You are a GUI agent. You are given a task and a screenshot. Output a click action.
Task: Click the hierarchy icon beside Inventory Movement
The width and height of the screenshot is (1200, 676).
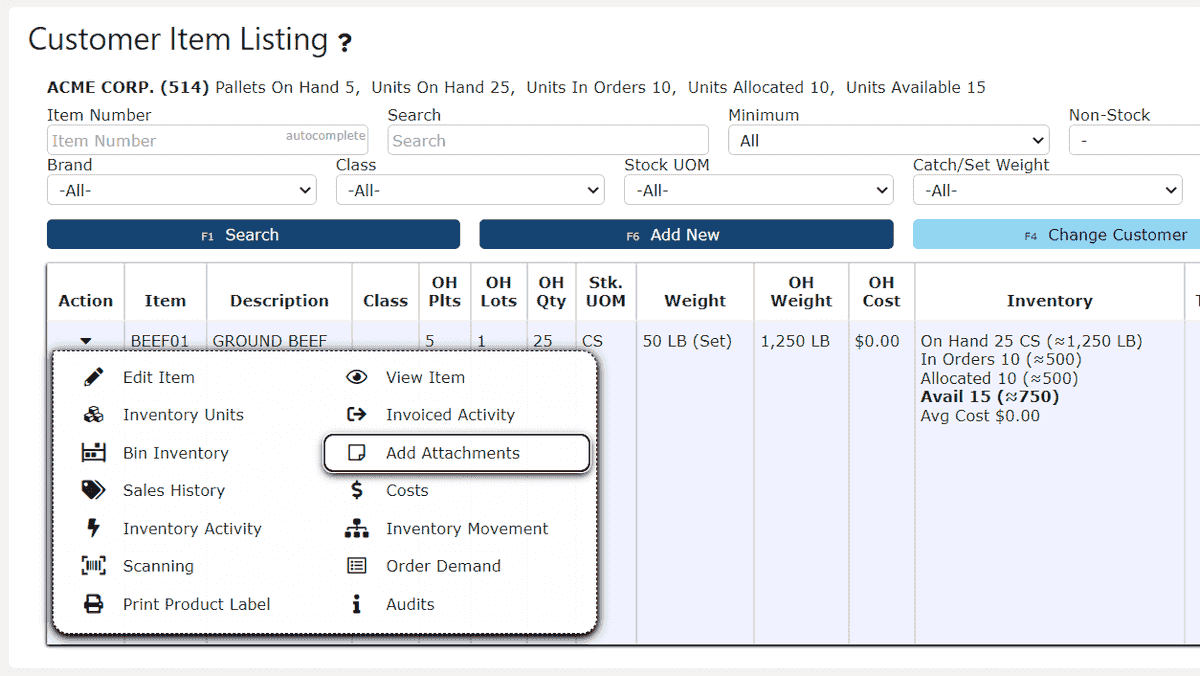coord(357,528)
